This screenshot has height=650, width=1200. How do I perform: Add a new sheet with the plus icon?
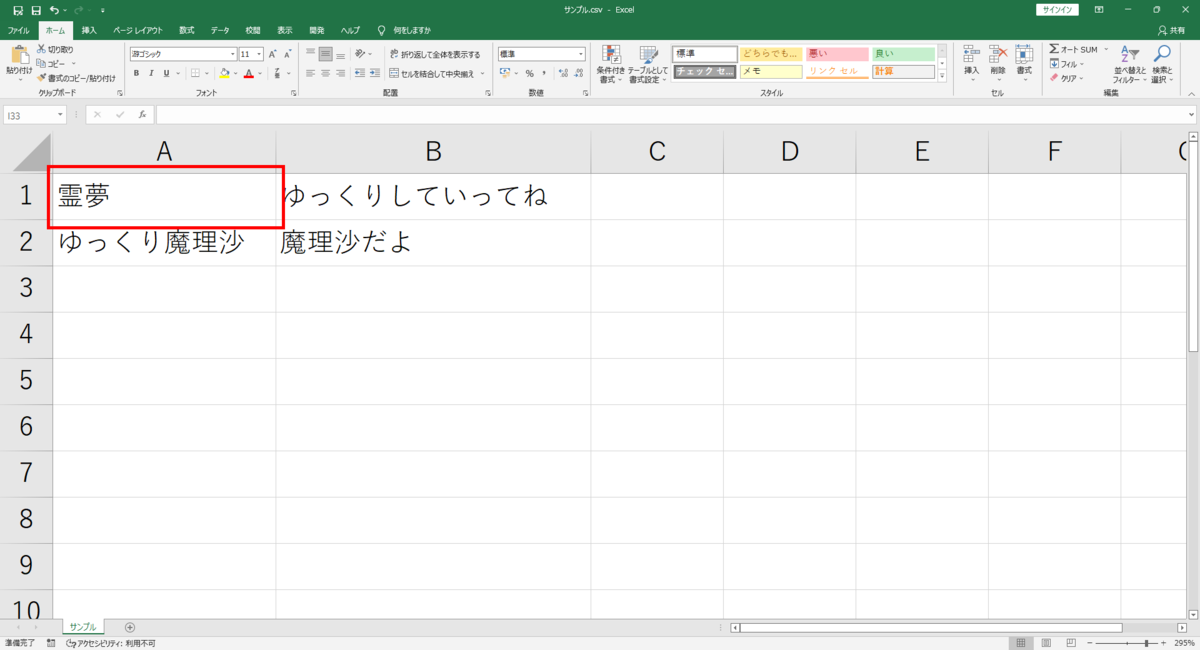[130, 627]
